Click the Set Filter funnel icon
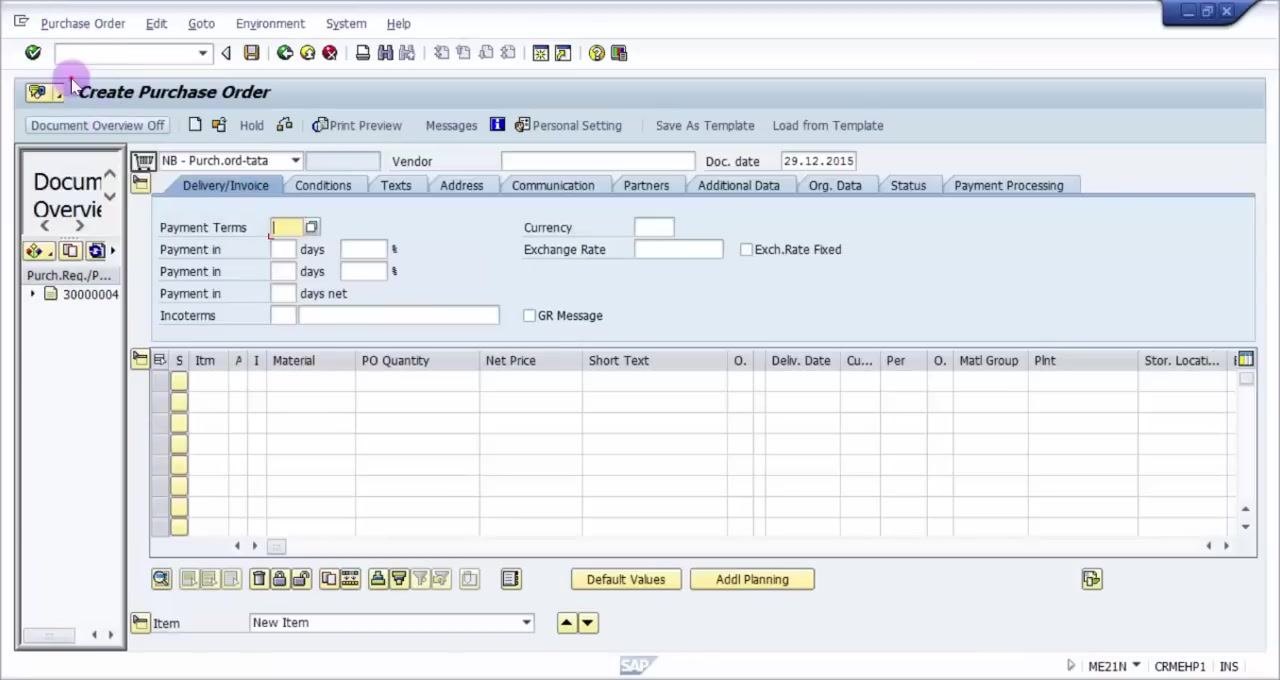 pyautogui.click(x=420, y=579)
